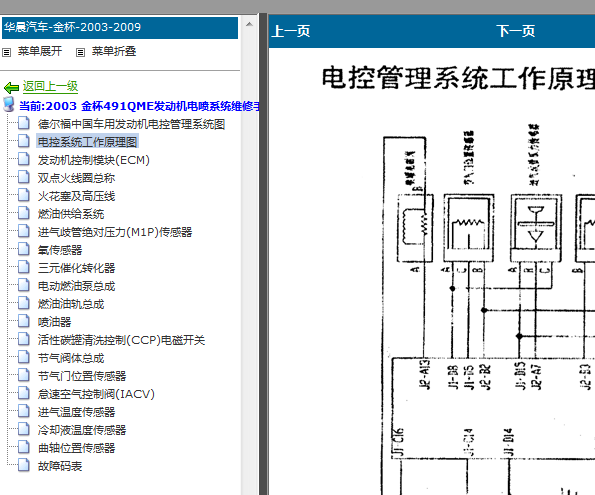Open 三元催化转化器 page
595x495 pixels.
pos(76,268)
